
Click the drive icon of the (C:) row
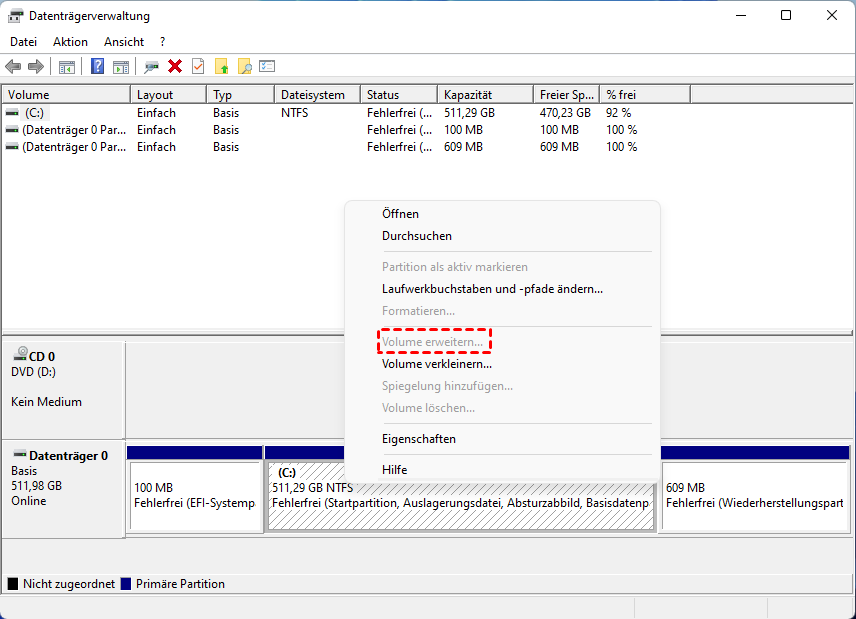coord(12,113)
